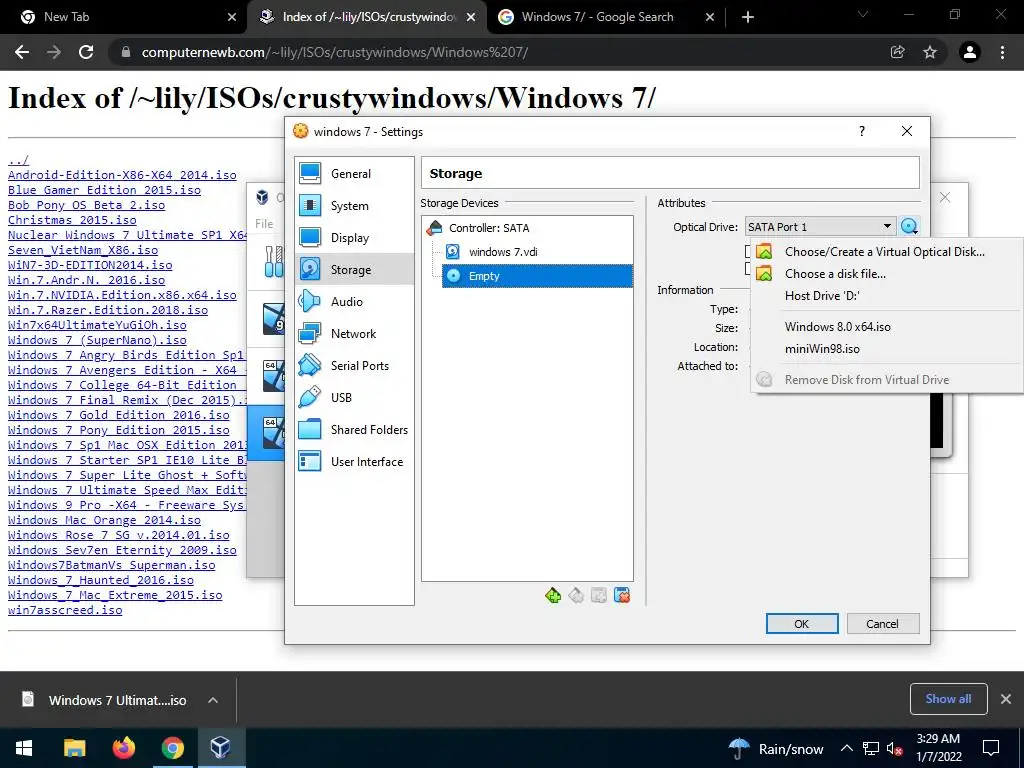The height and width of the screenshot is (768, 1024).
Task: Open Firefox from taskbar
Action: (x=123, y=748)
